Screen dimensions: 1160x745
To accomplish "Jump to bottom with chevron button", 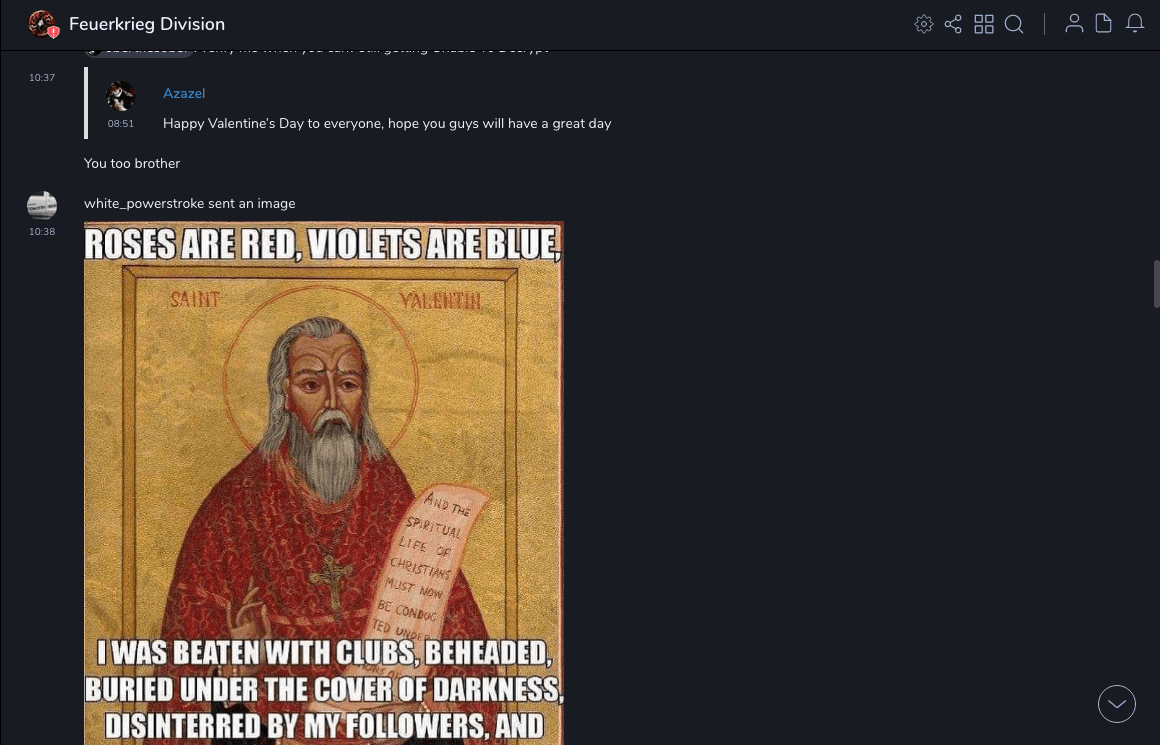I will click(x=1116, y=704).
